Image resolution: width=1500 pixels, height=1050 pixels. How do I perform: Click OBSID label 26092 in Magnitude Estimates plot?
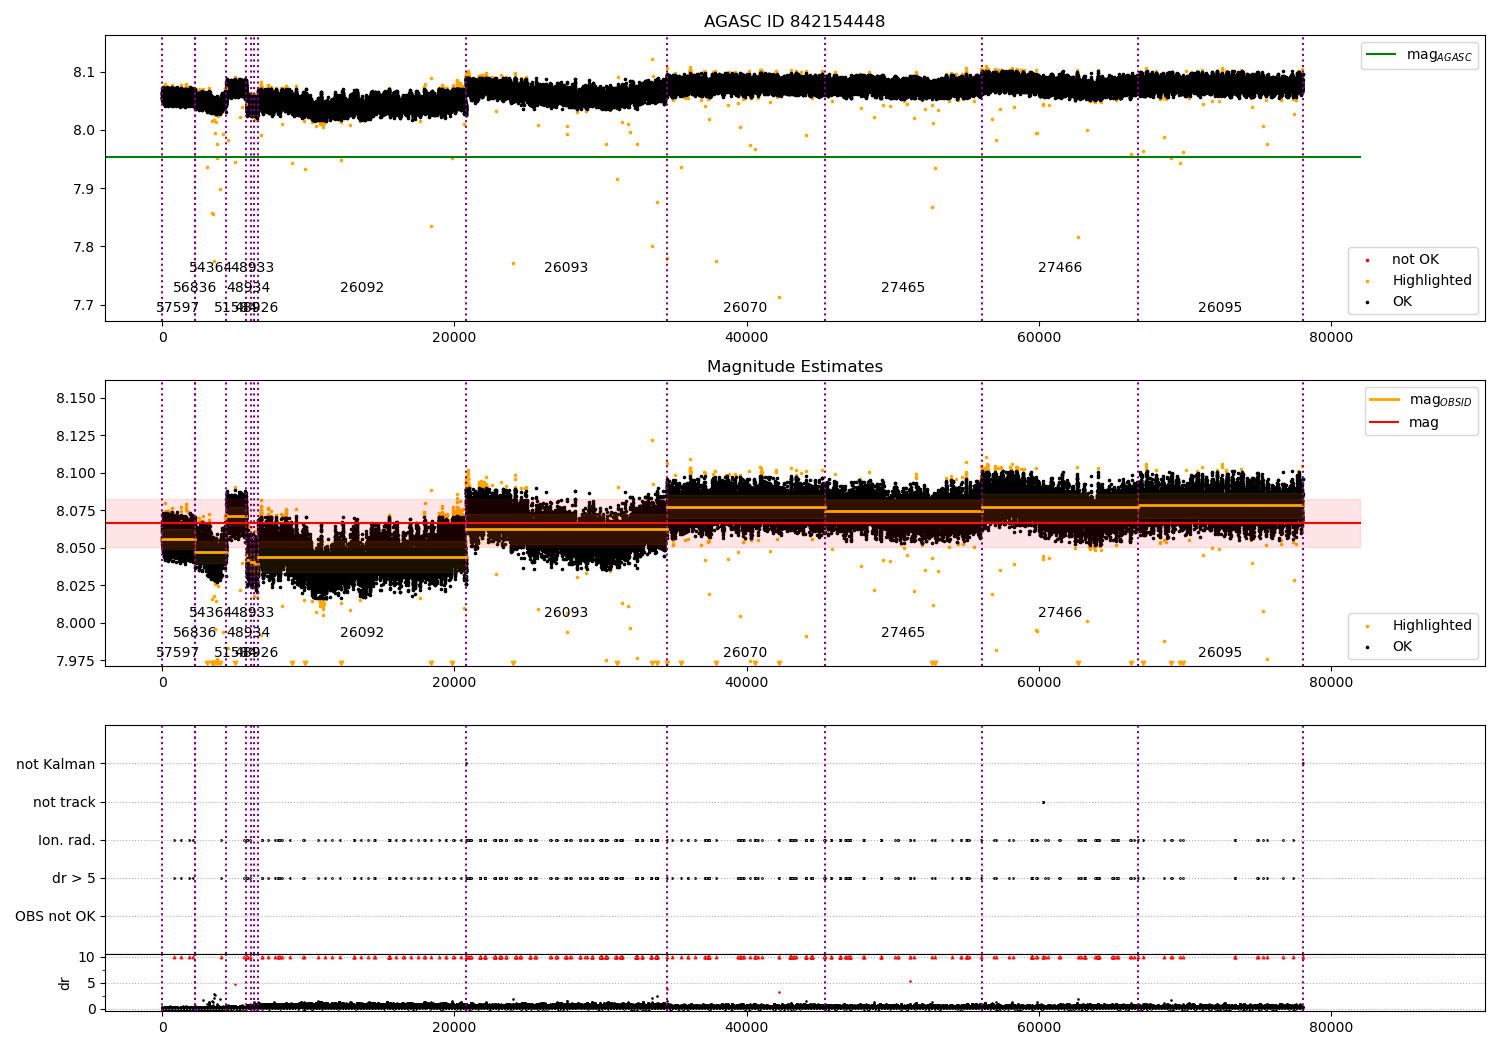[362, 633]
